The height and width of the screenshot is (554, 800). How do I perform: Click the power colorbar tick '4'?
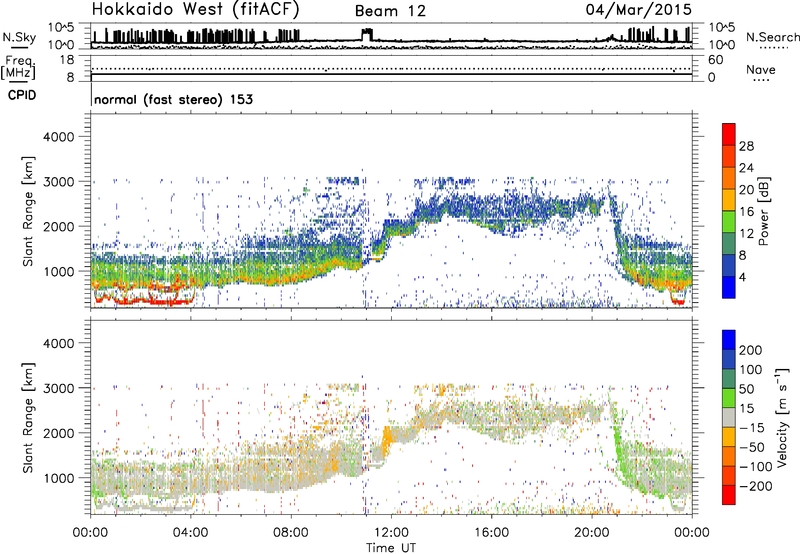click(742, 277)
